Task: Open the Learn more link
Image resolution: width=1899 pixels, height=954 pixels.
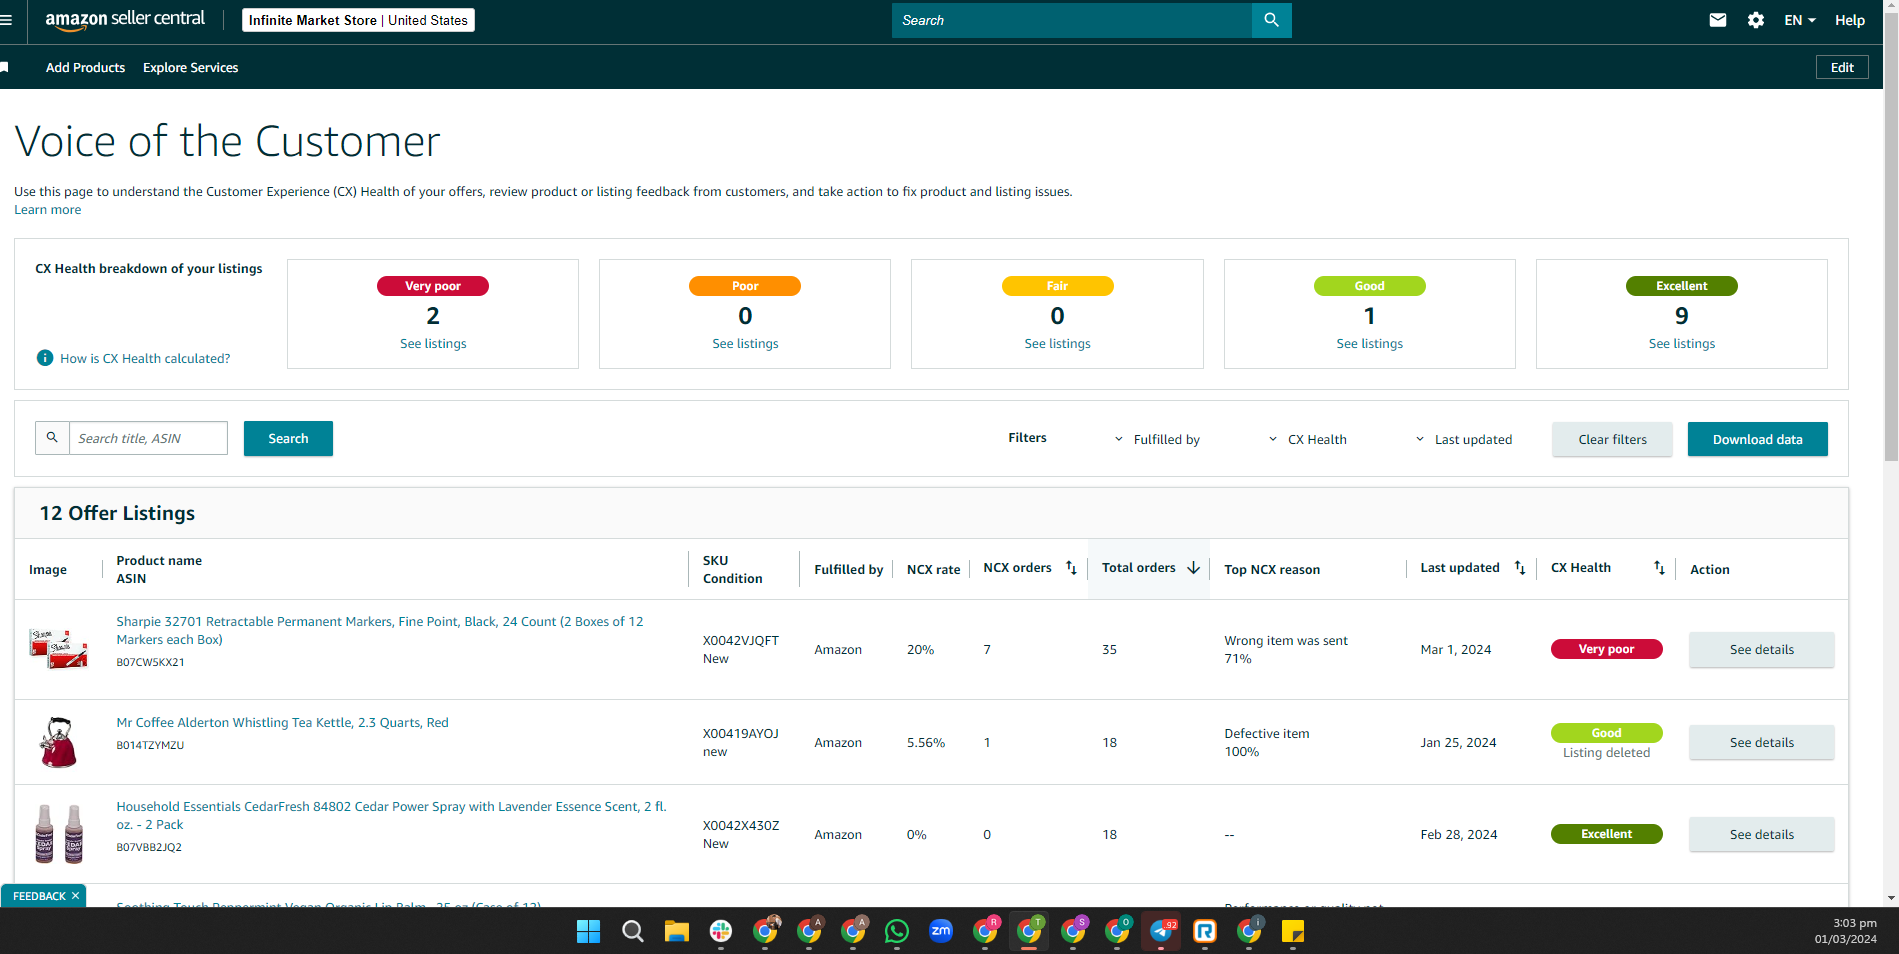Action: tap(47, 209)
